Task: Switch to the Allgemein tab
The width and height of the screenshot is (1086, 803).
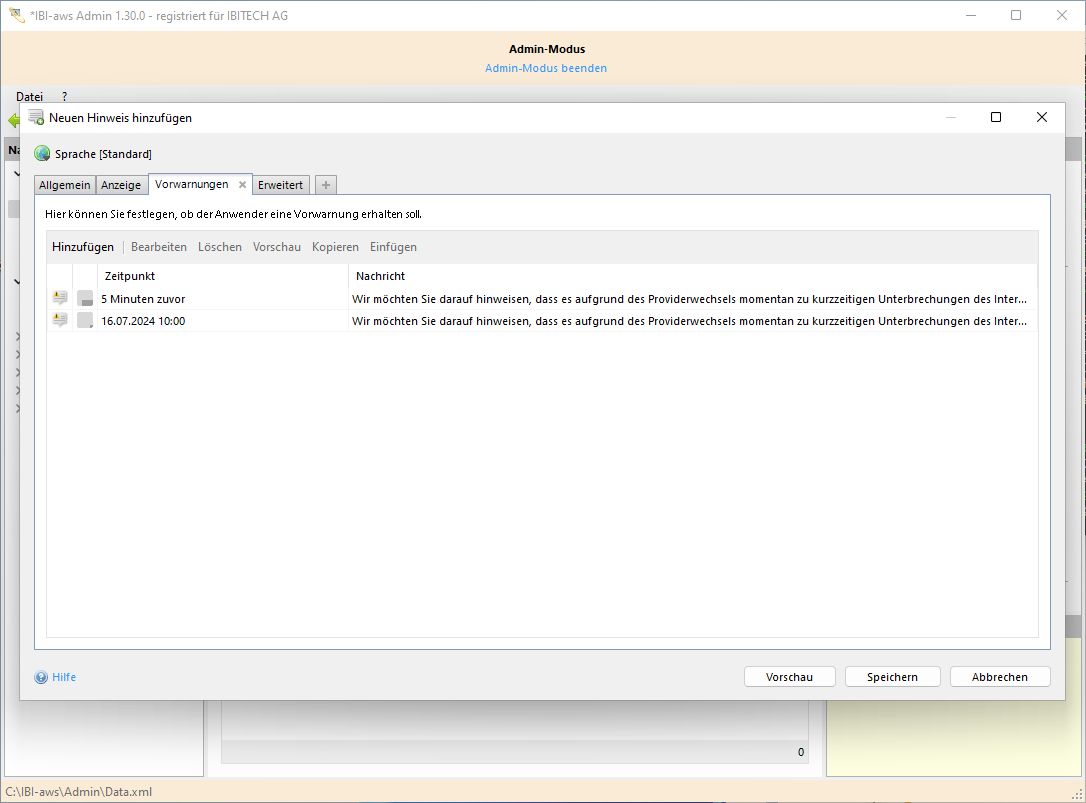Action: coord(65,185)
